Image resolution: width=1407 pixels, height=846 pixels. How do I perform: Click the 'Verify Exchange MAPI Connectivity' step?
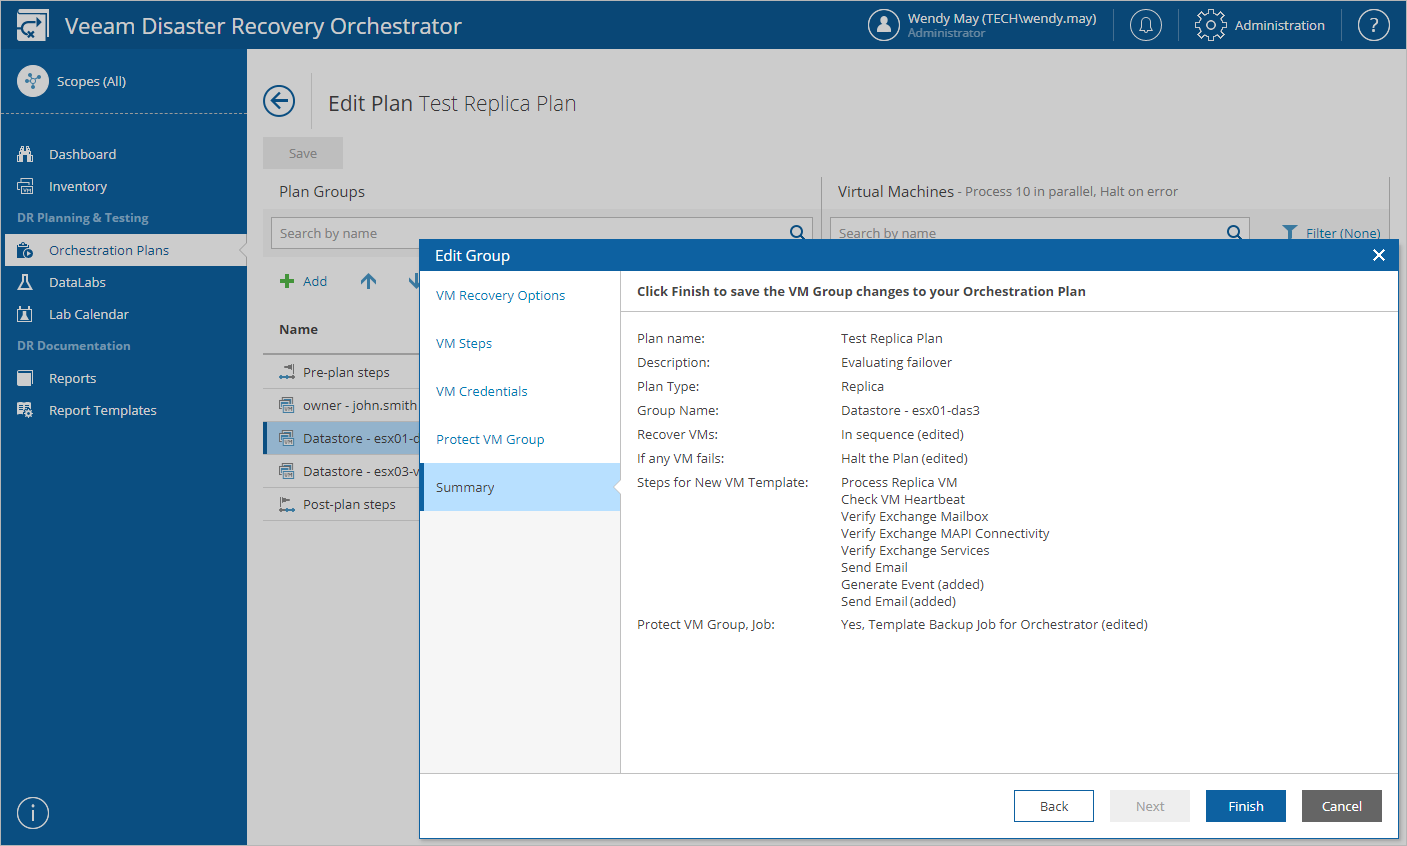click(x=945, y=533)
